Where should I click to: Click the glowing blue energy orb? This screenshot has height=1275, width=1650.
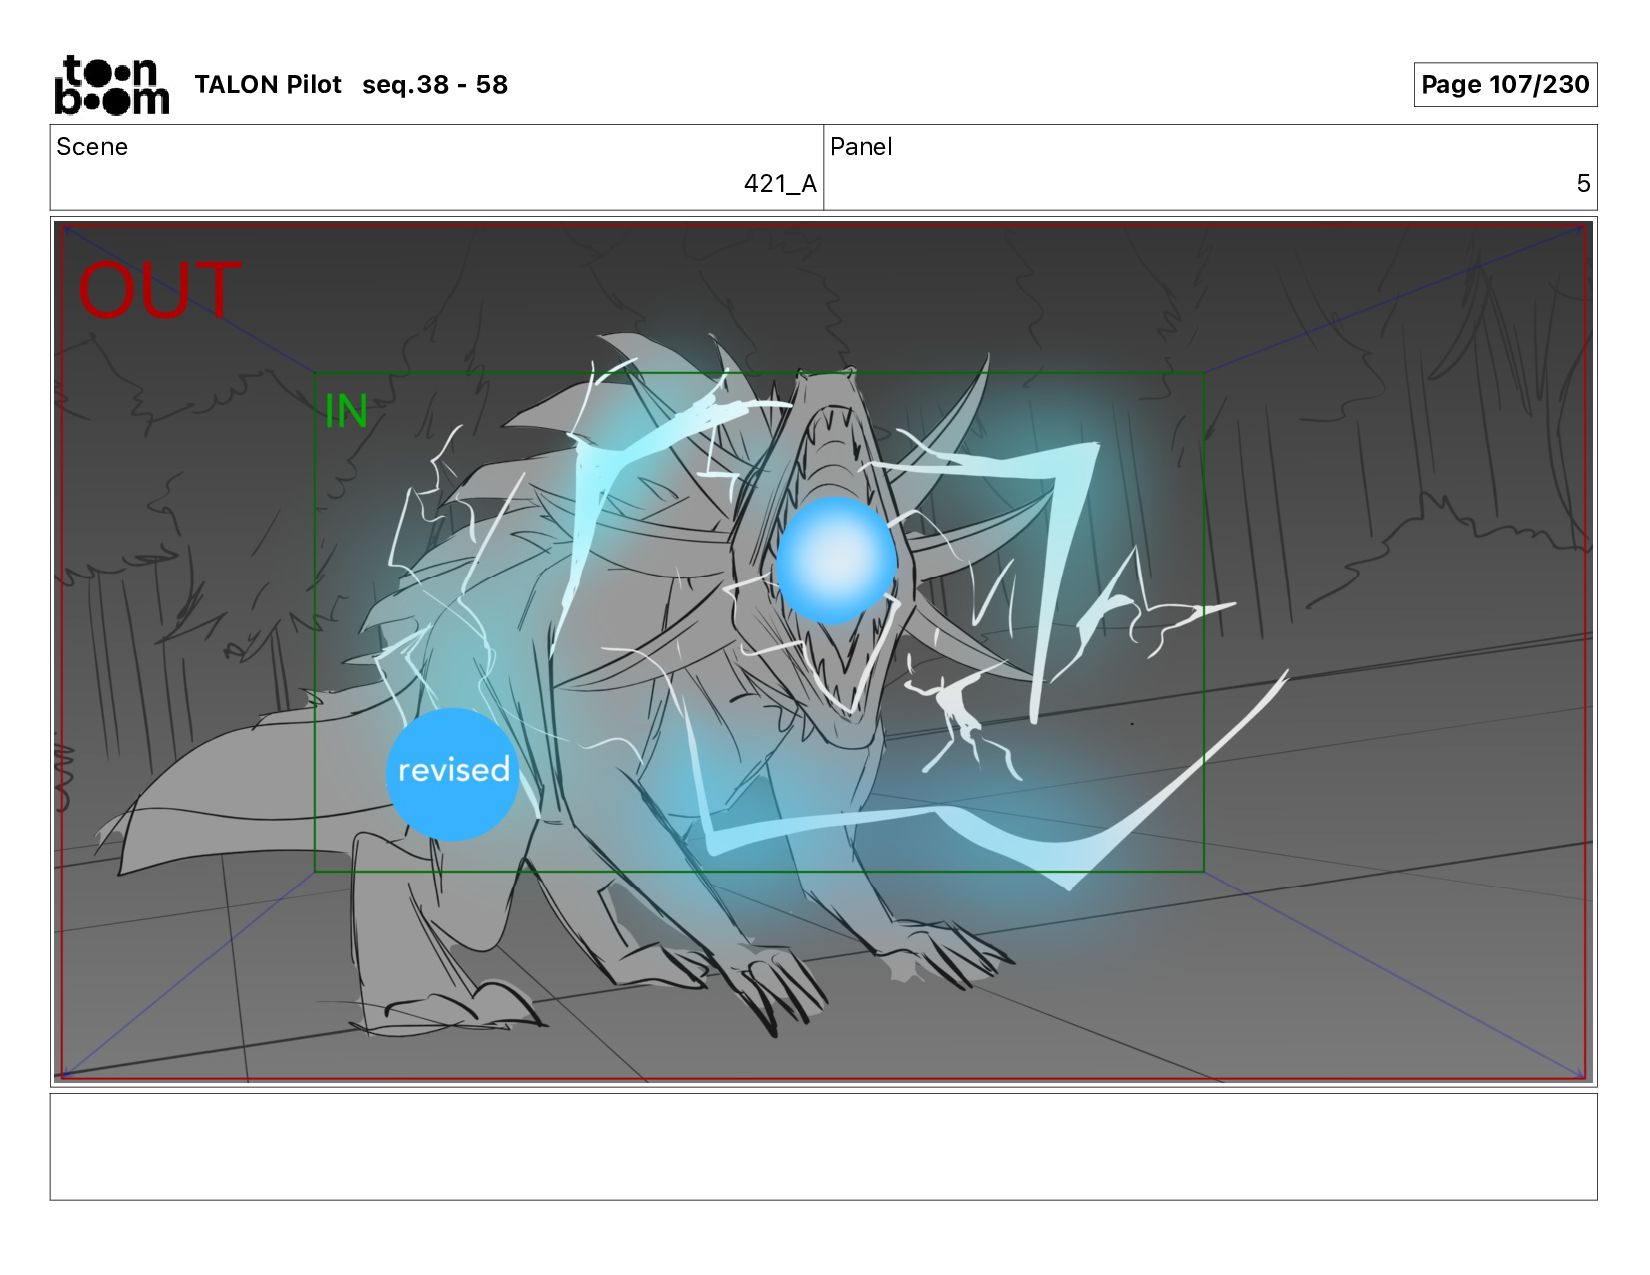[835, 561]
